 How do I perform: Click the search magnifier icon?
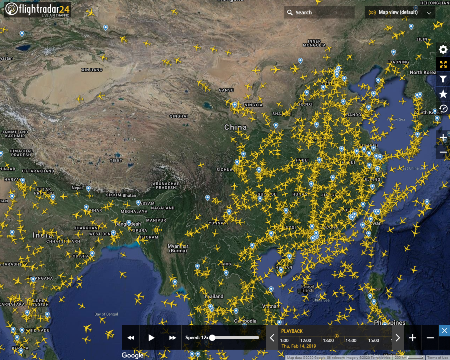[290, 12]
